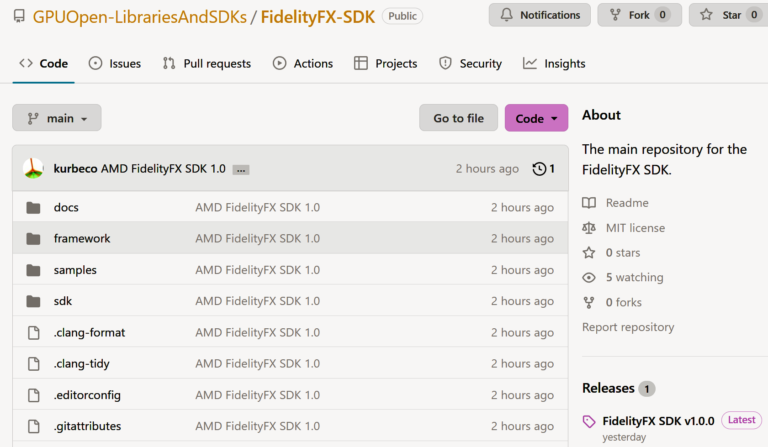Open the .gitattributes file

[x=87, y=426]
